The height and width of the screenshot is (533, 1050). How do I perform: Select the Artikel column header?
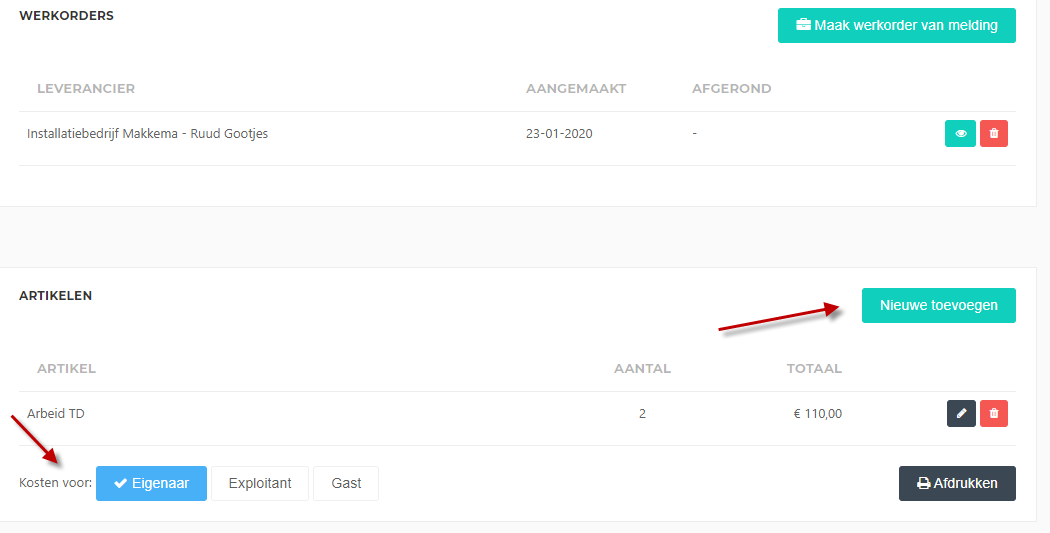66,368
